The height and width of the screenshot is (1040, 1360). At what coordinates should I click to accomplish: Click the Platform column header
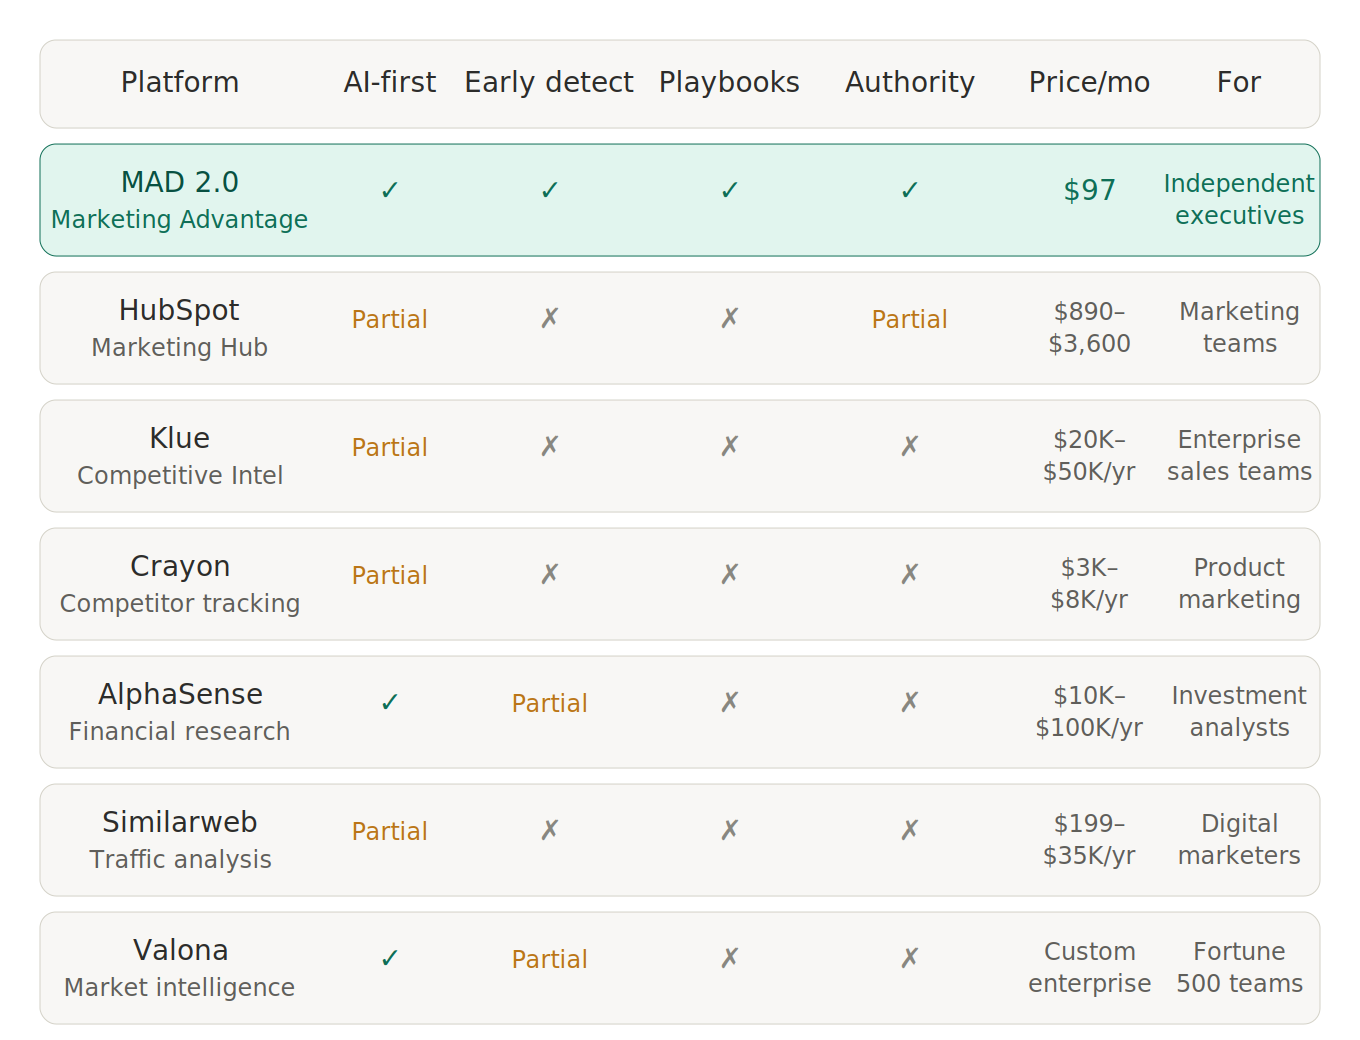click(x=180, y=82)
